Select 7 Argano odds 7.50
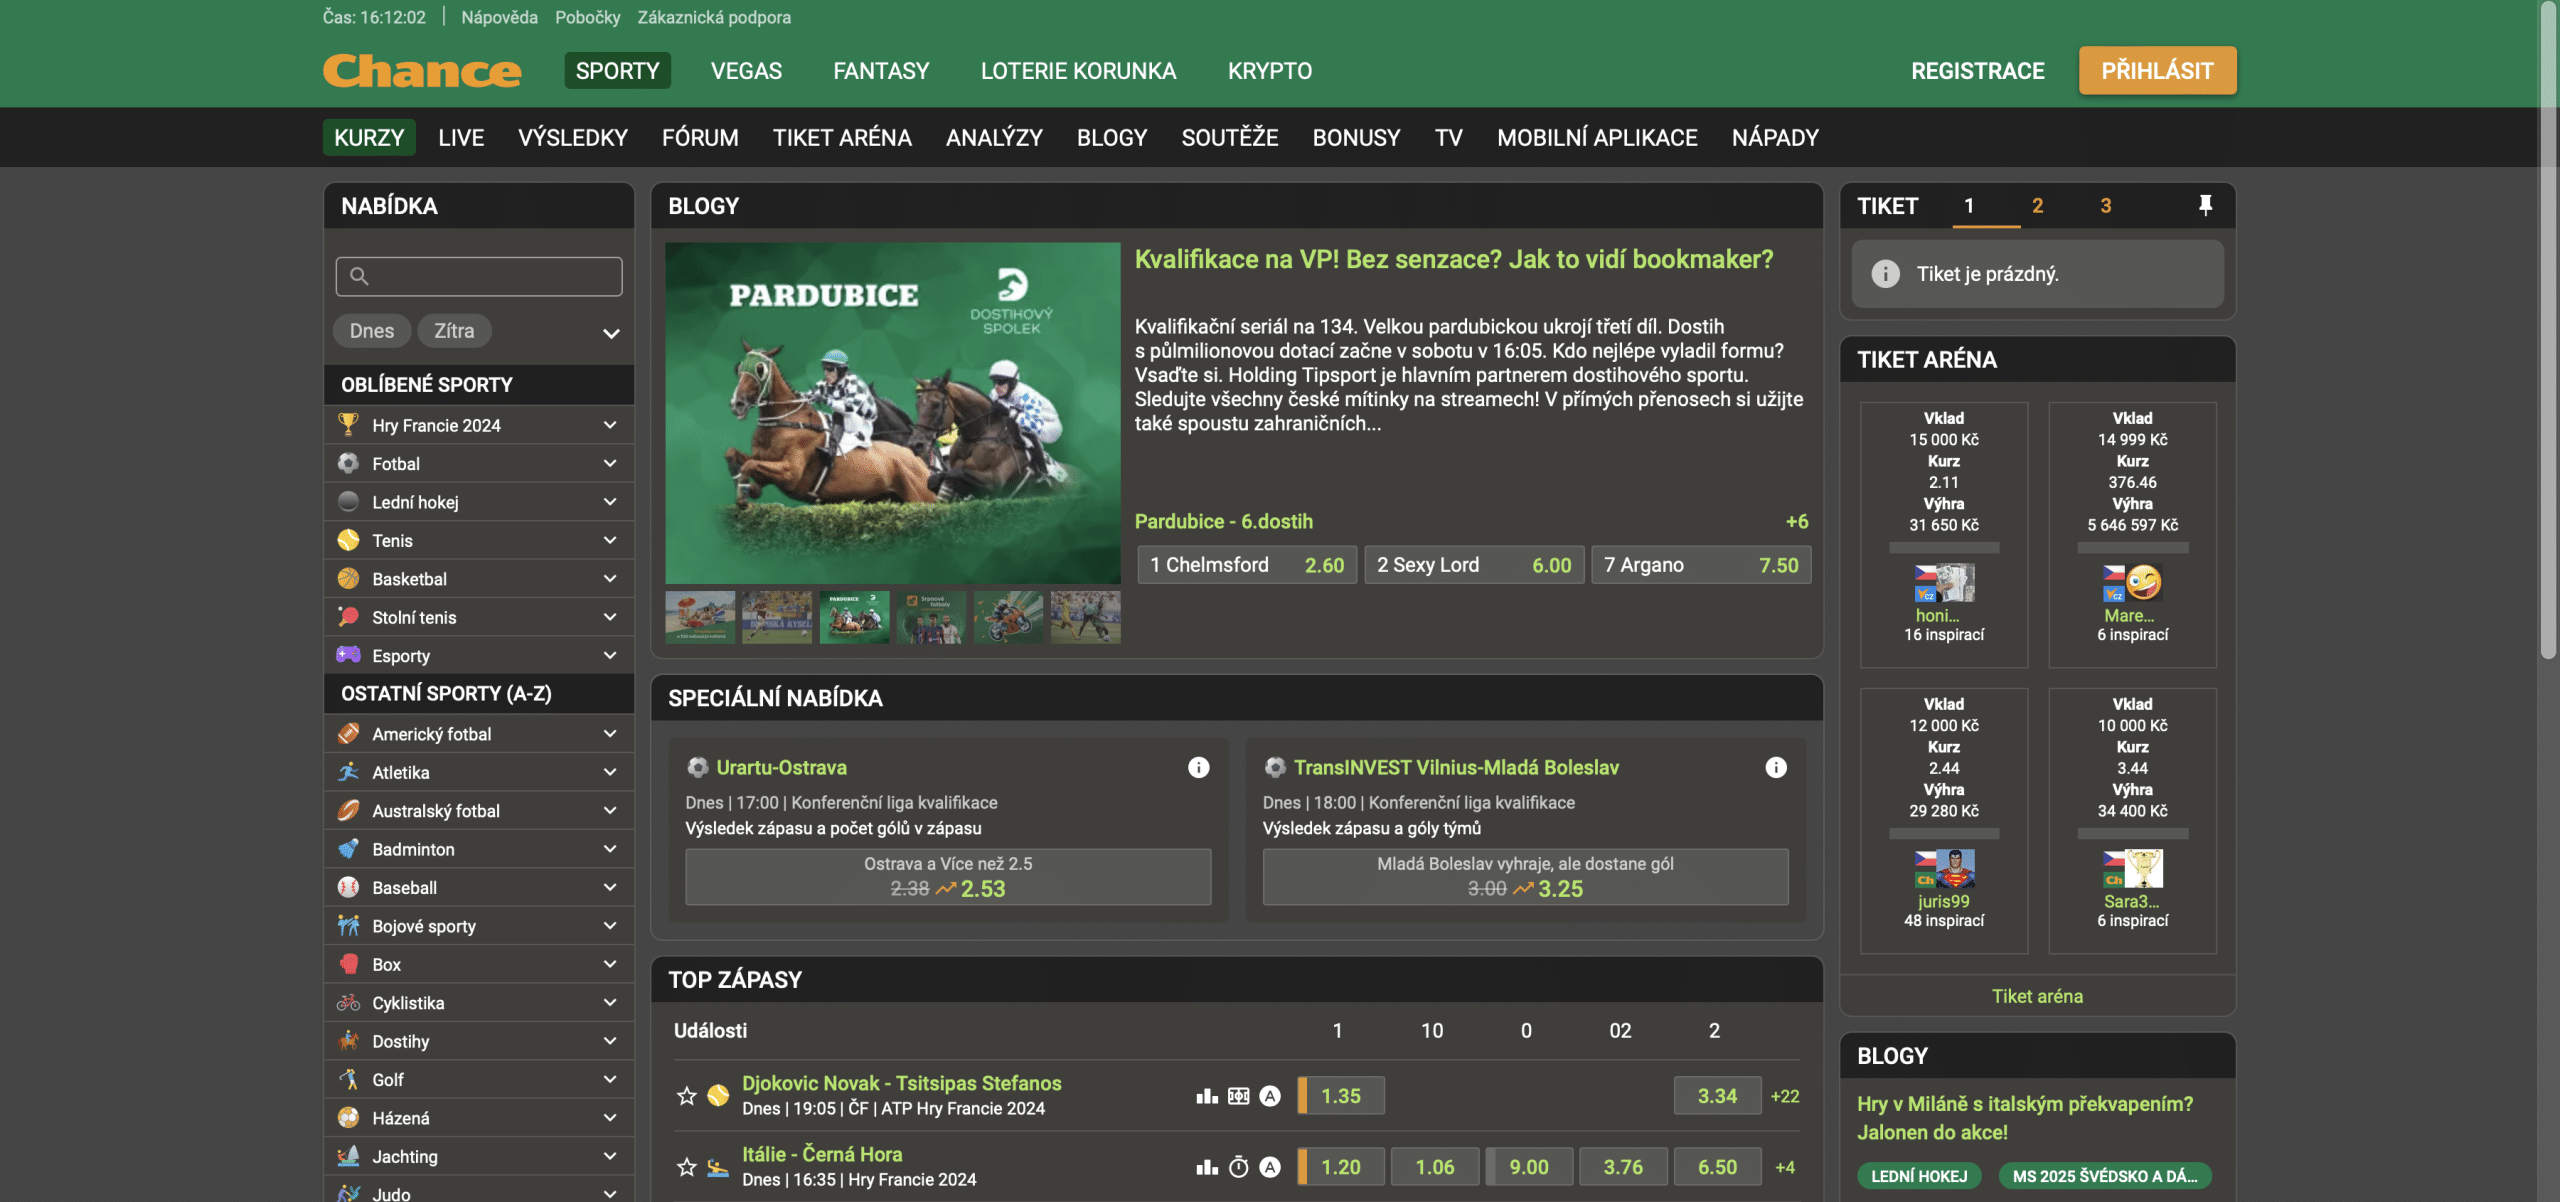 tap(1701, 565)
